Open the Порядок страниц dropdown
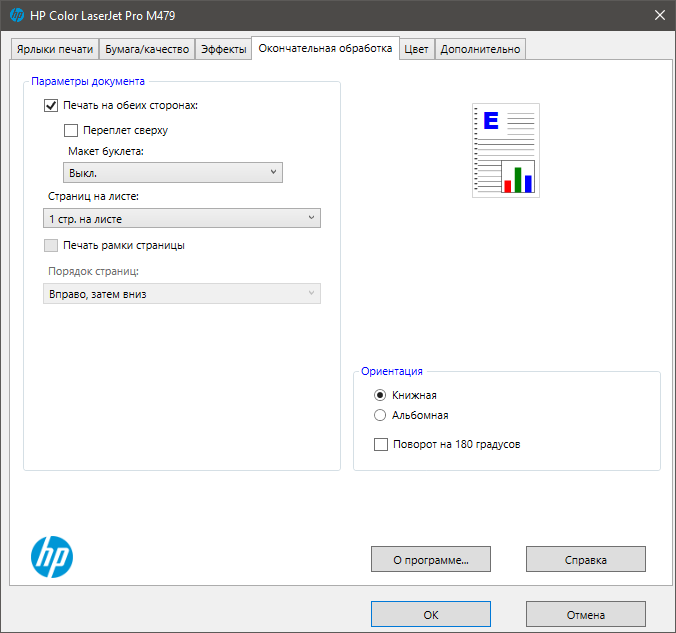676x633 pixels. pos(182,294)
